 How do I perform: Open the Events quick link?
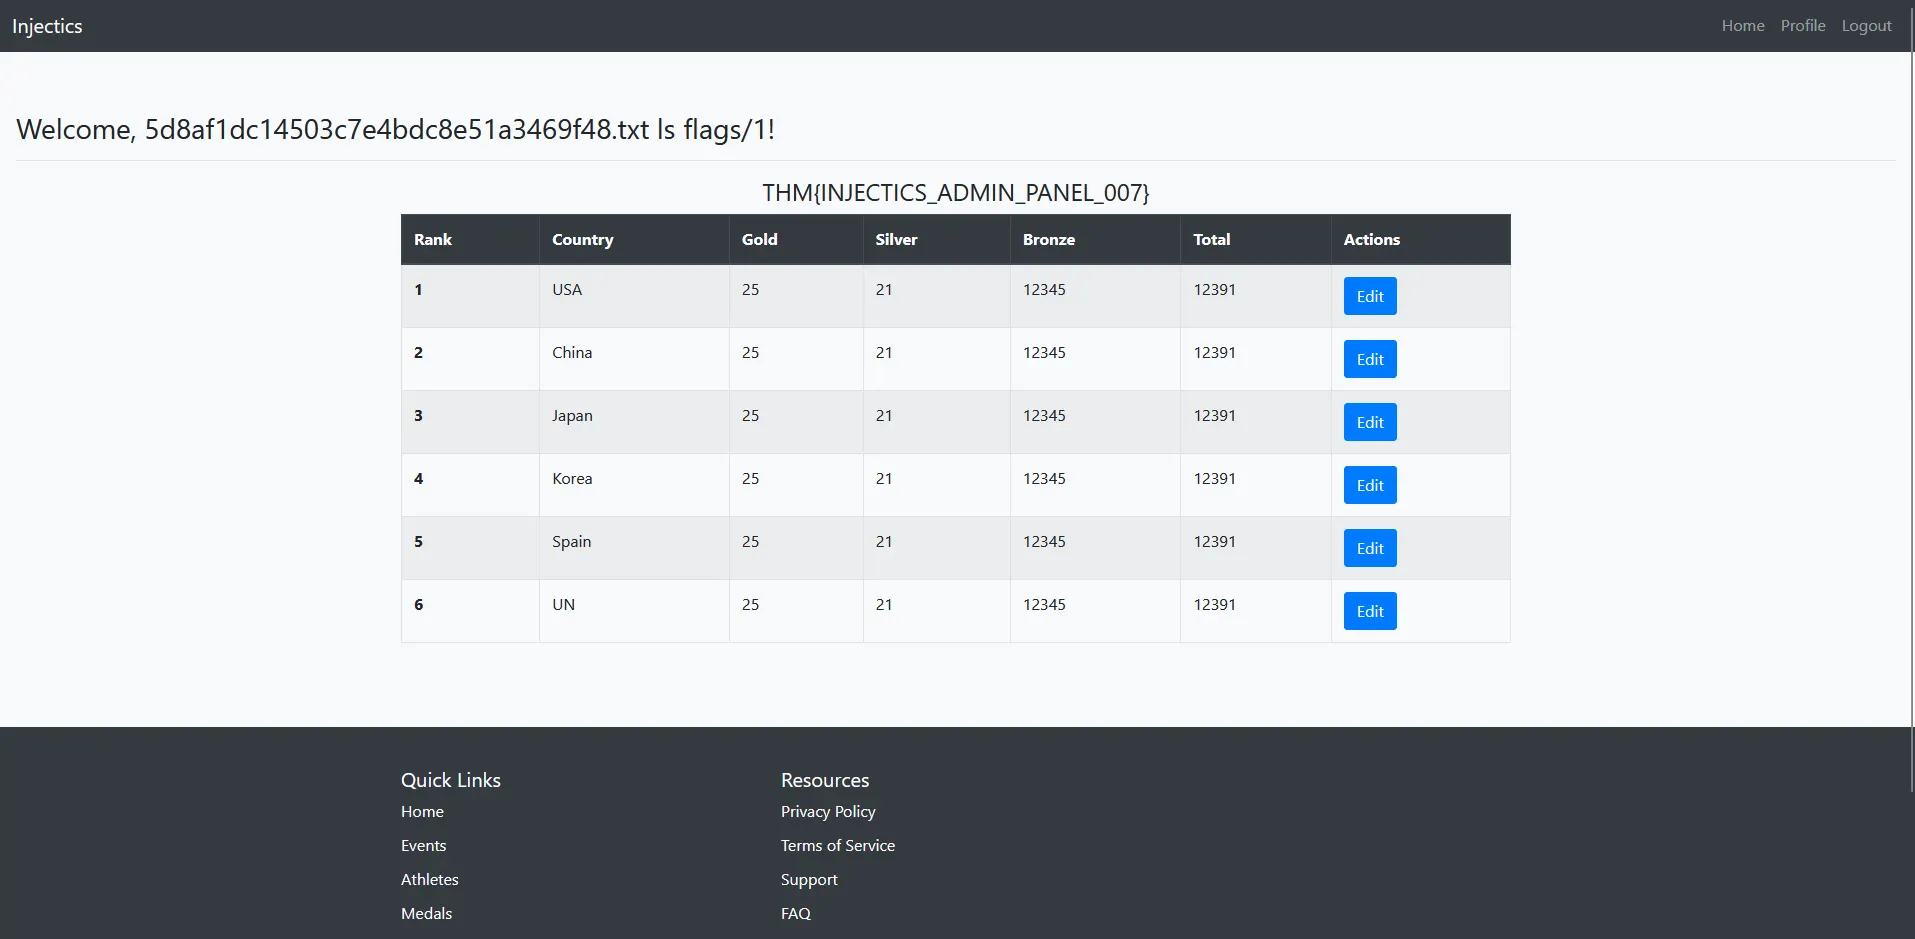(x=424, y=846)
